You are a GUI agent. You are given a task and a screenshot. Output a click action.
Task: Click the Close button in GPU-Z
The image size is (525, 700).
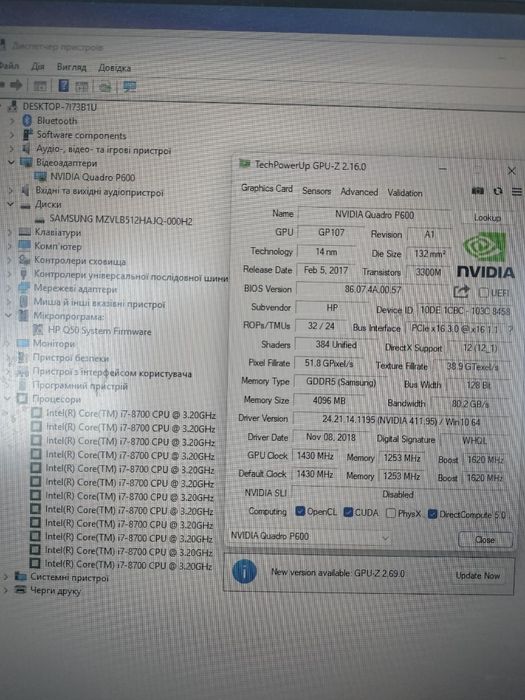(485, 540)
